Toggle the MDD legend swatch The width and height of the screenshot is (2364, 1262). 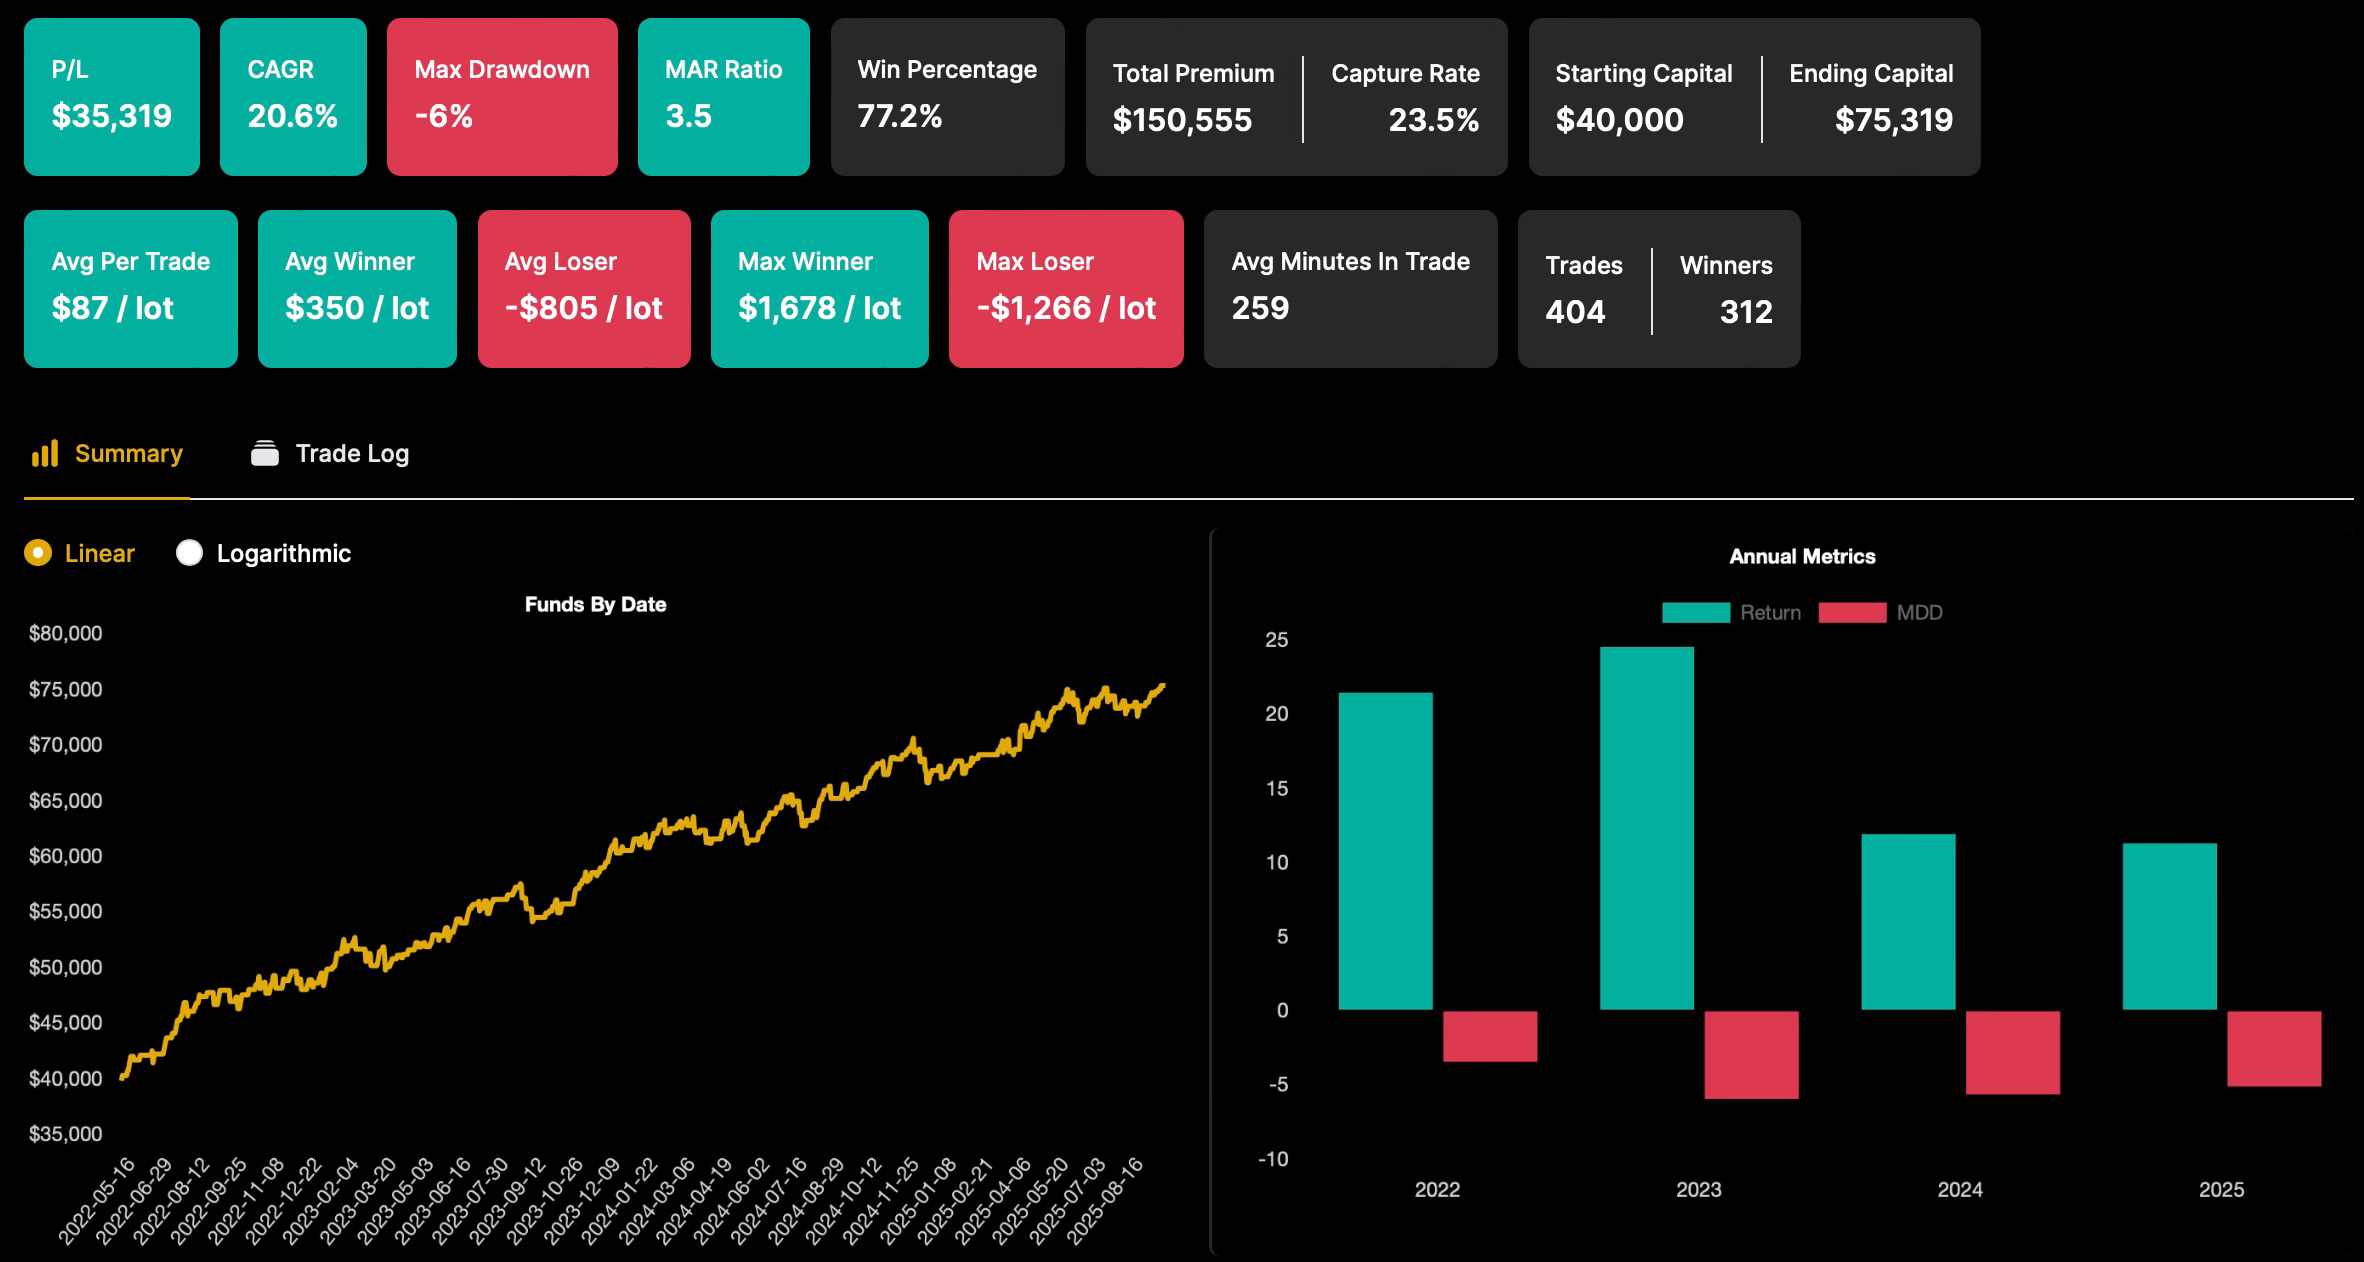point(1852,613)
